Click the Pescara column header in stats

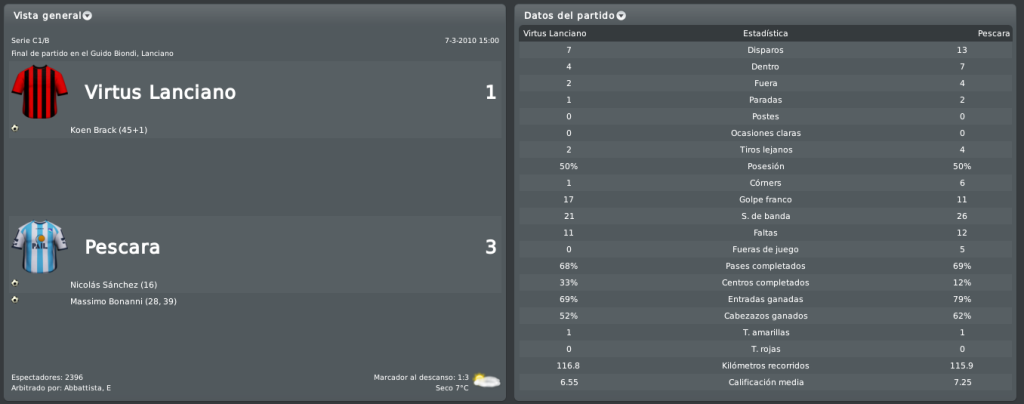tap(993, 33)
